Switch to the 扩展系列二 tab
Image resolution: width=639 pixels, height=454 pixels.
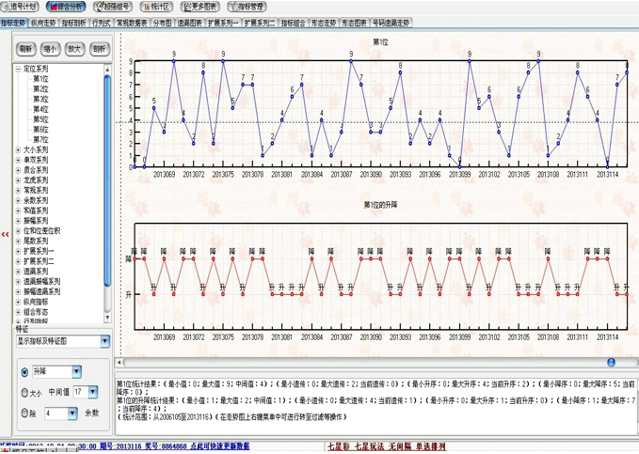[260, 23]
